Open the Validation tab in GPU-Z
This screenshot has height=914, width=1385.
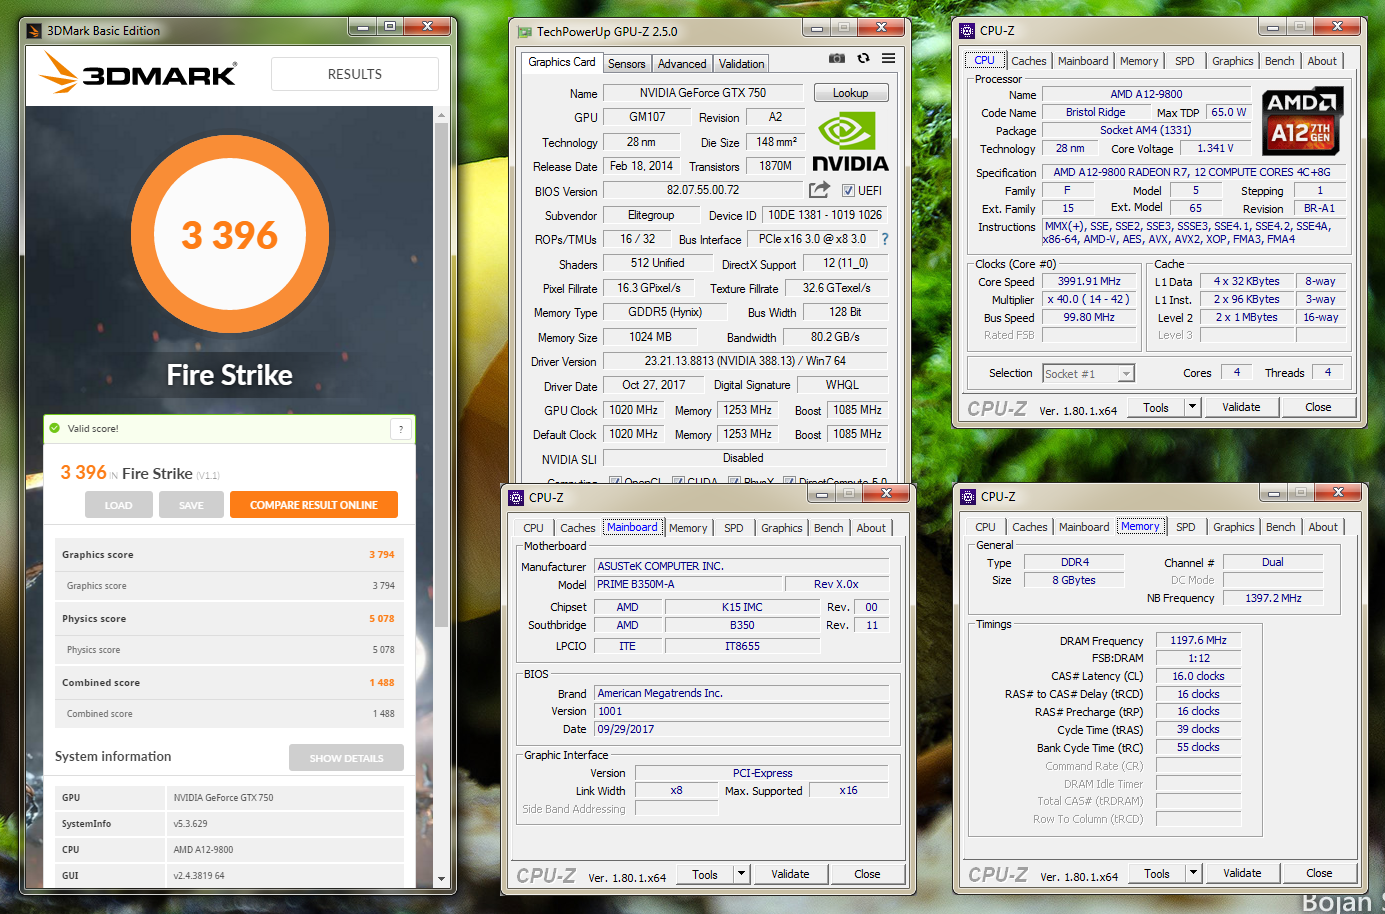click(x=741, y=64)
